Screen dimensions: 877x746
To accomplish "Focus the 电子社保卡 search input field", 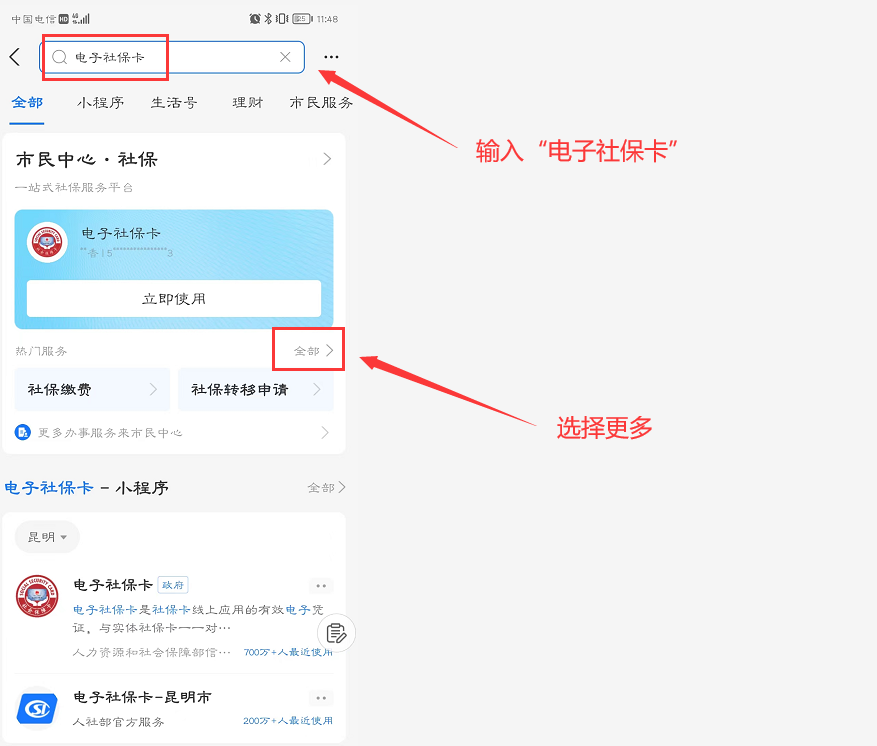I will (x=172, y=56).
